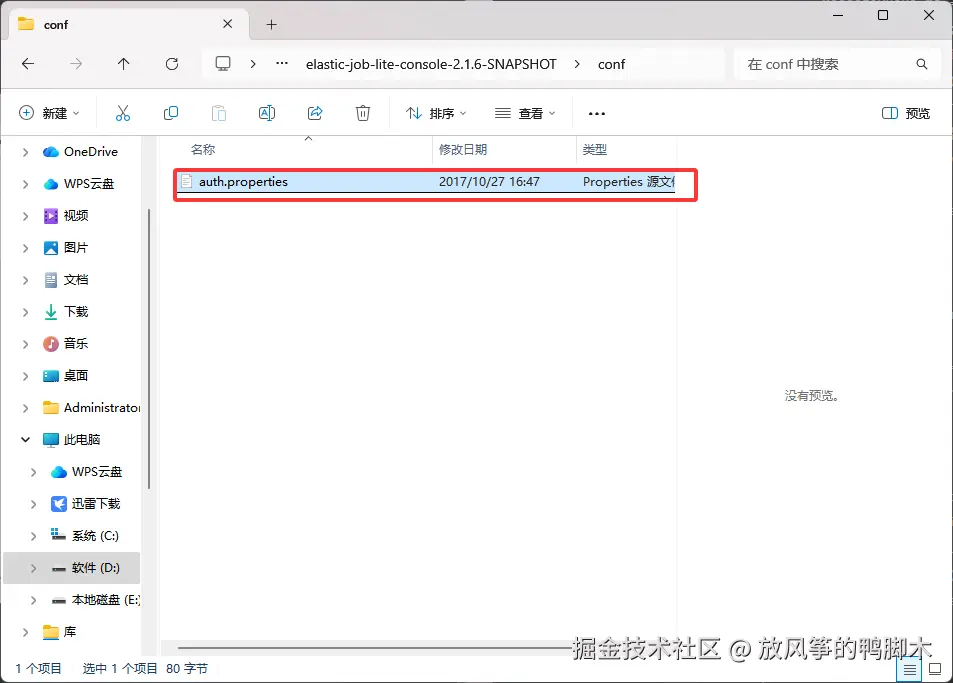Close the conf tab
The height and width of the screenshot is (683, 953).
click(227, 24)
